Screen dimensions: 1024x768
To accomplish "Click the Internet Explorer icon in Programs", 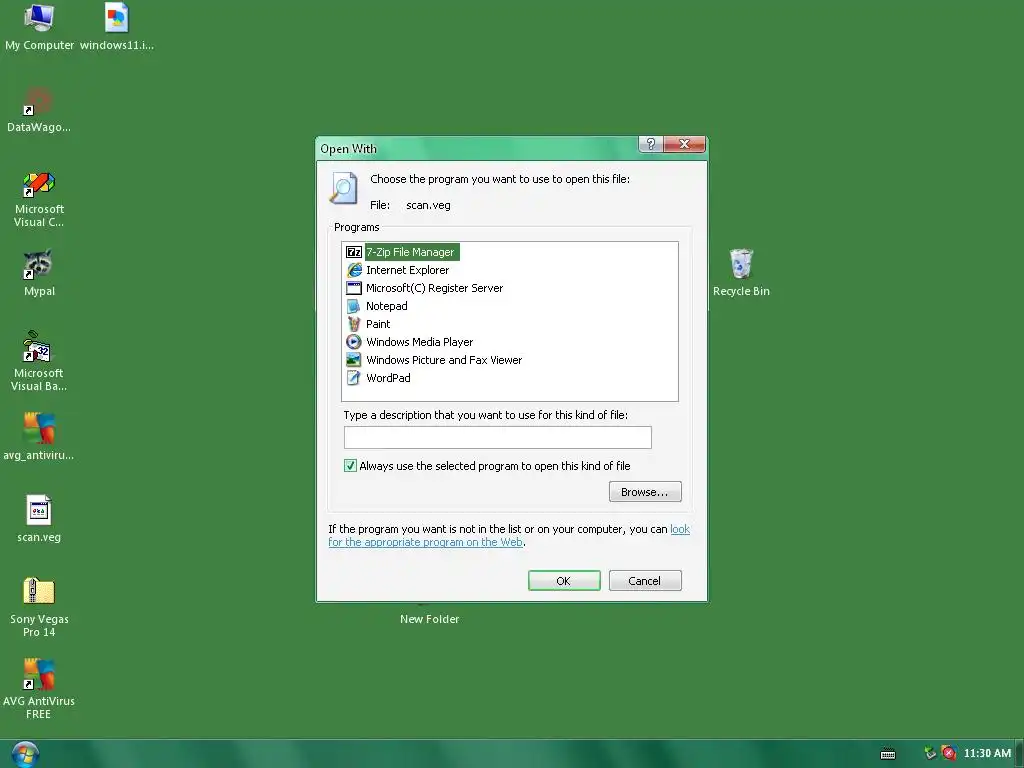I will tap(353, 270).
